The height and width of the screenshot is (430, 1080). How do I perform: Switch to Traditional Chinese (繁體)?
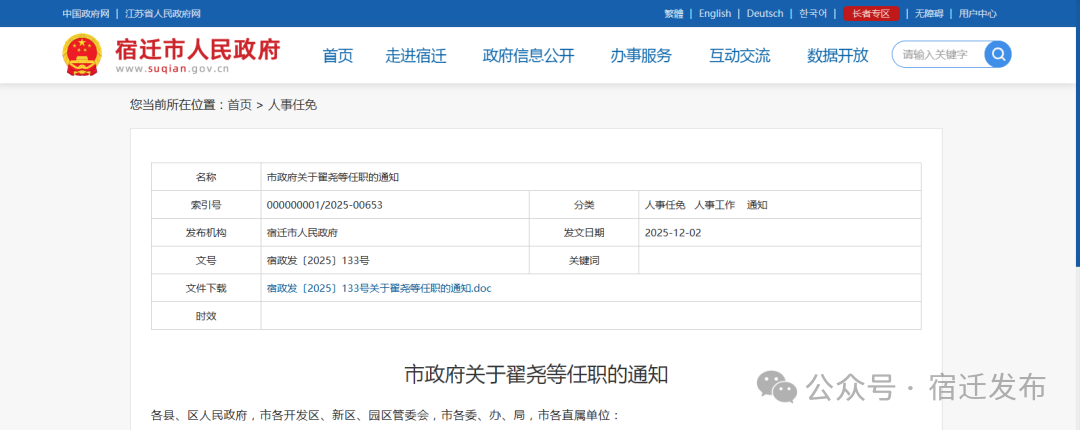pyautogui.click(x=674, y=13)
